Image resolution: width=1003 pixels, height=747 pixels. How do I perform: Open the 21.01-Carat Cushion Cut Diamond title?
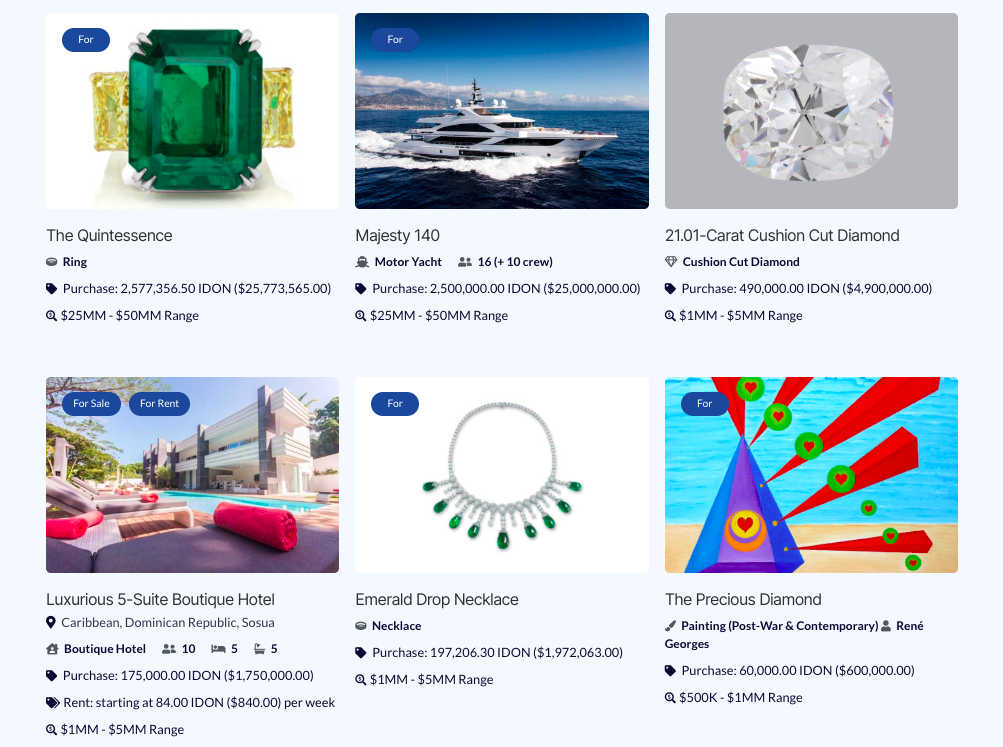point(782,235)
